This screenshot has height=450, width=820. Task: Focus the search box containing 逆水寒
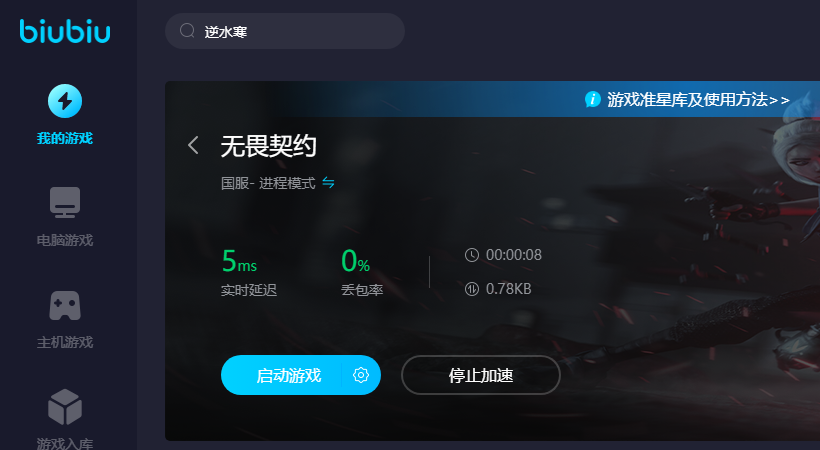pos(285,31)
